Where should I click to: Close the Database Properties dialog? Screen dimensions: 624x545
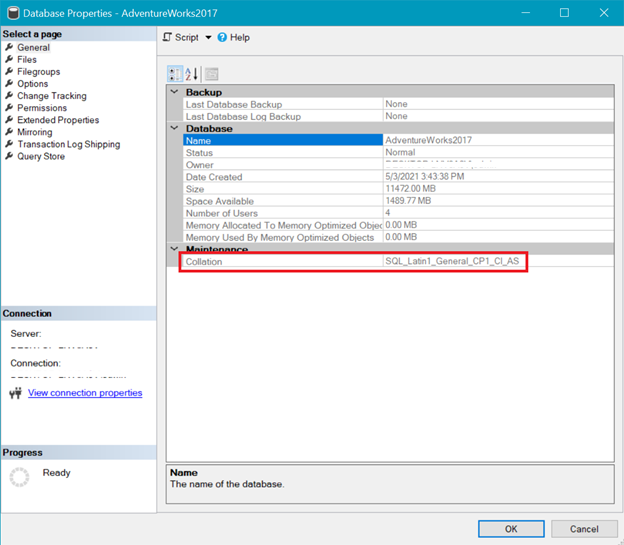click(604, 13)
